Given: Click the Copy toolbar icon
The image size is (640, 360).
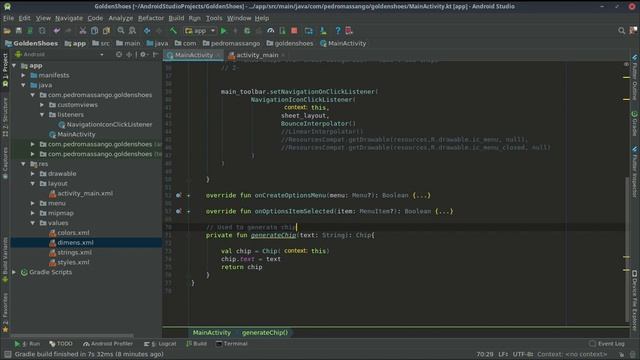Looking at the screenshot, I should (95, 31).
